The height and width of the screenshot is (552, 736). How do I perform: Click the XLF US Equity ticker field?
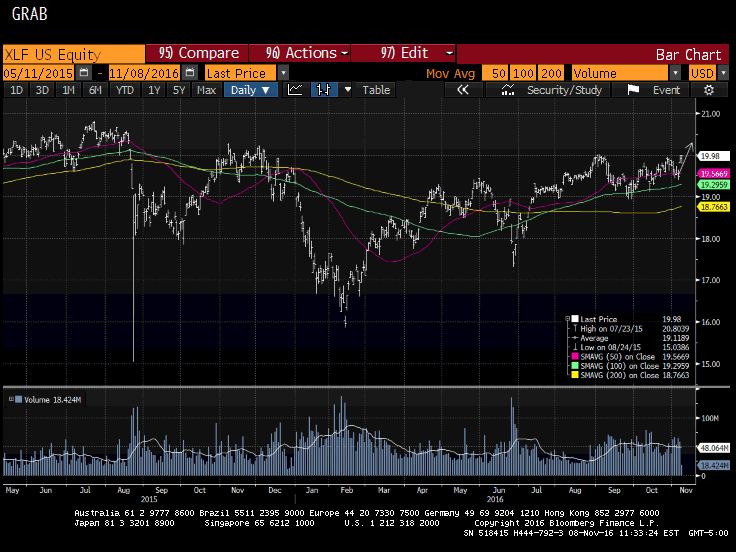click(x=74, y=54)
